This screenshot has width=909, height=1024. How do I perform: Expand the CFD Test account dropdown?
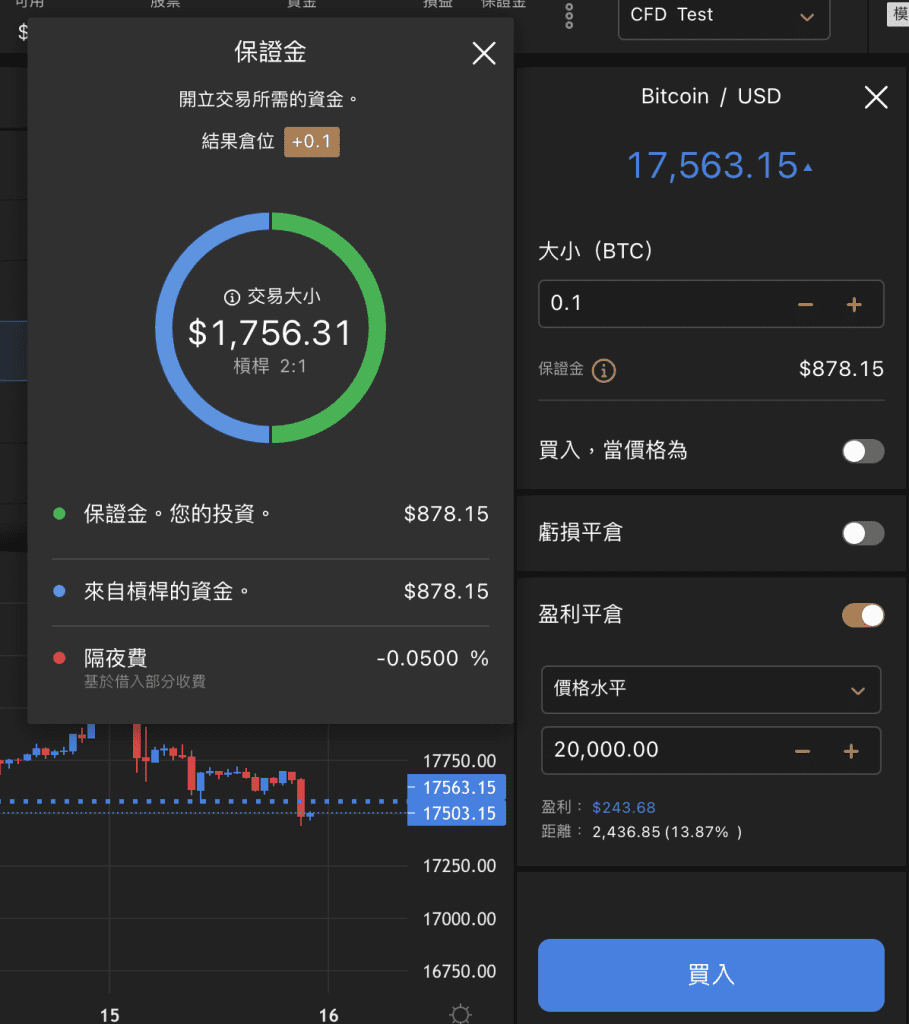(x=724, y=17)
